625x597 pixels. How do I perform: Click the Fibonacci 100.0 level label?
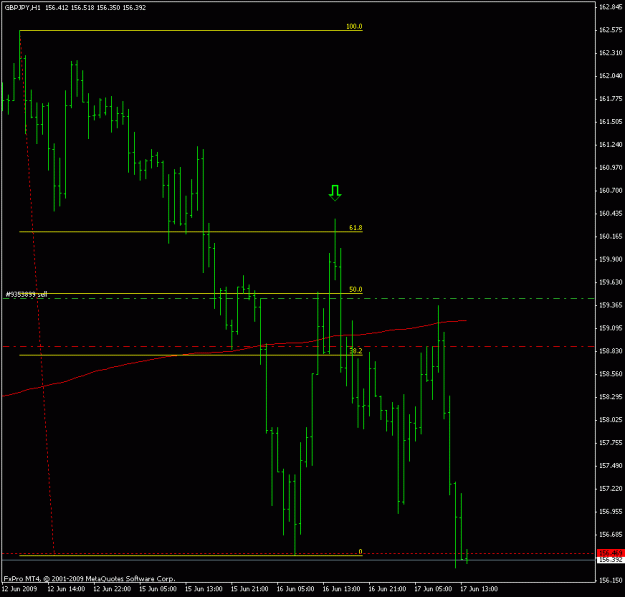click(354, 27)
